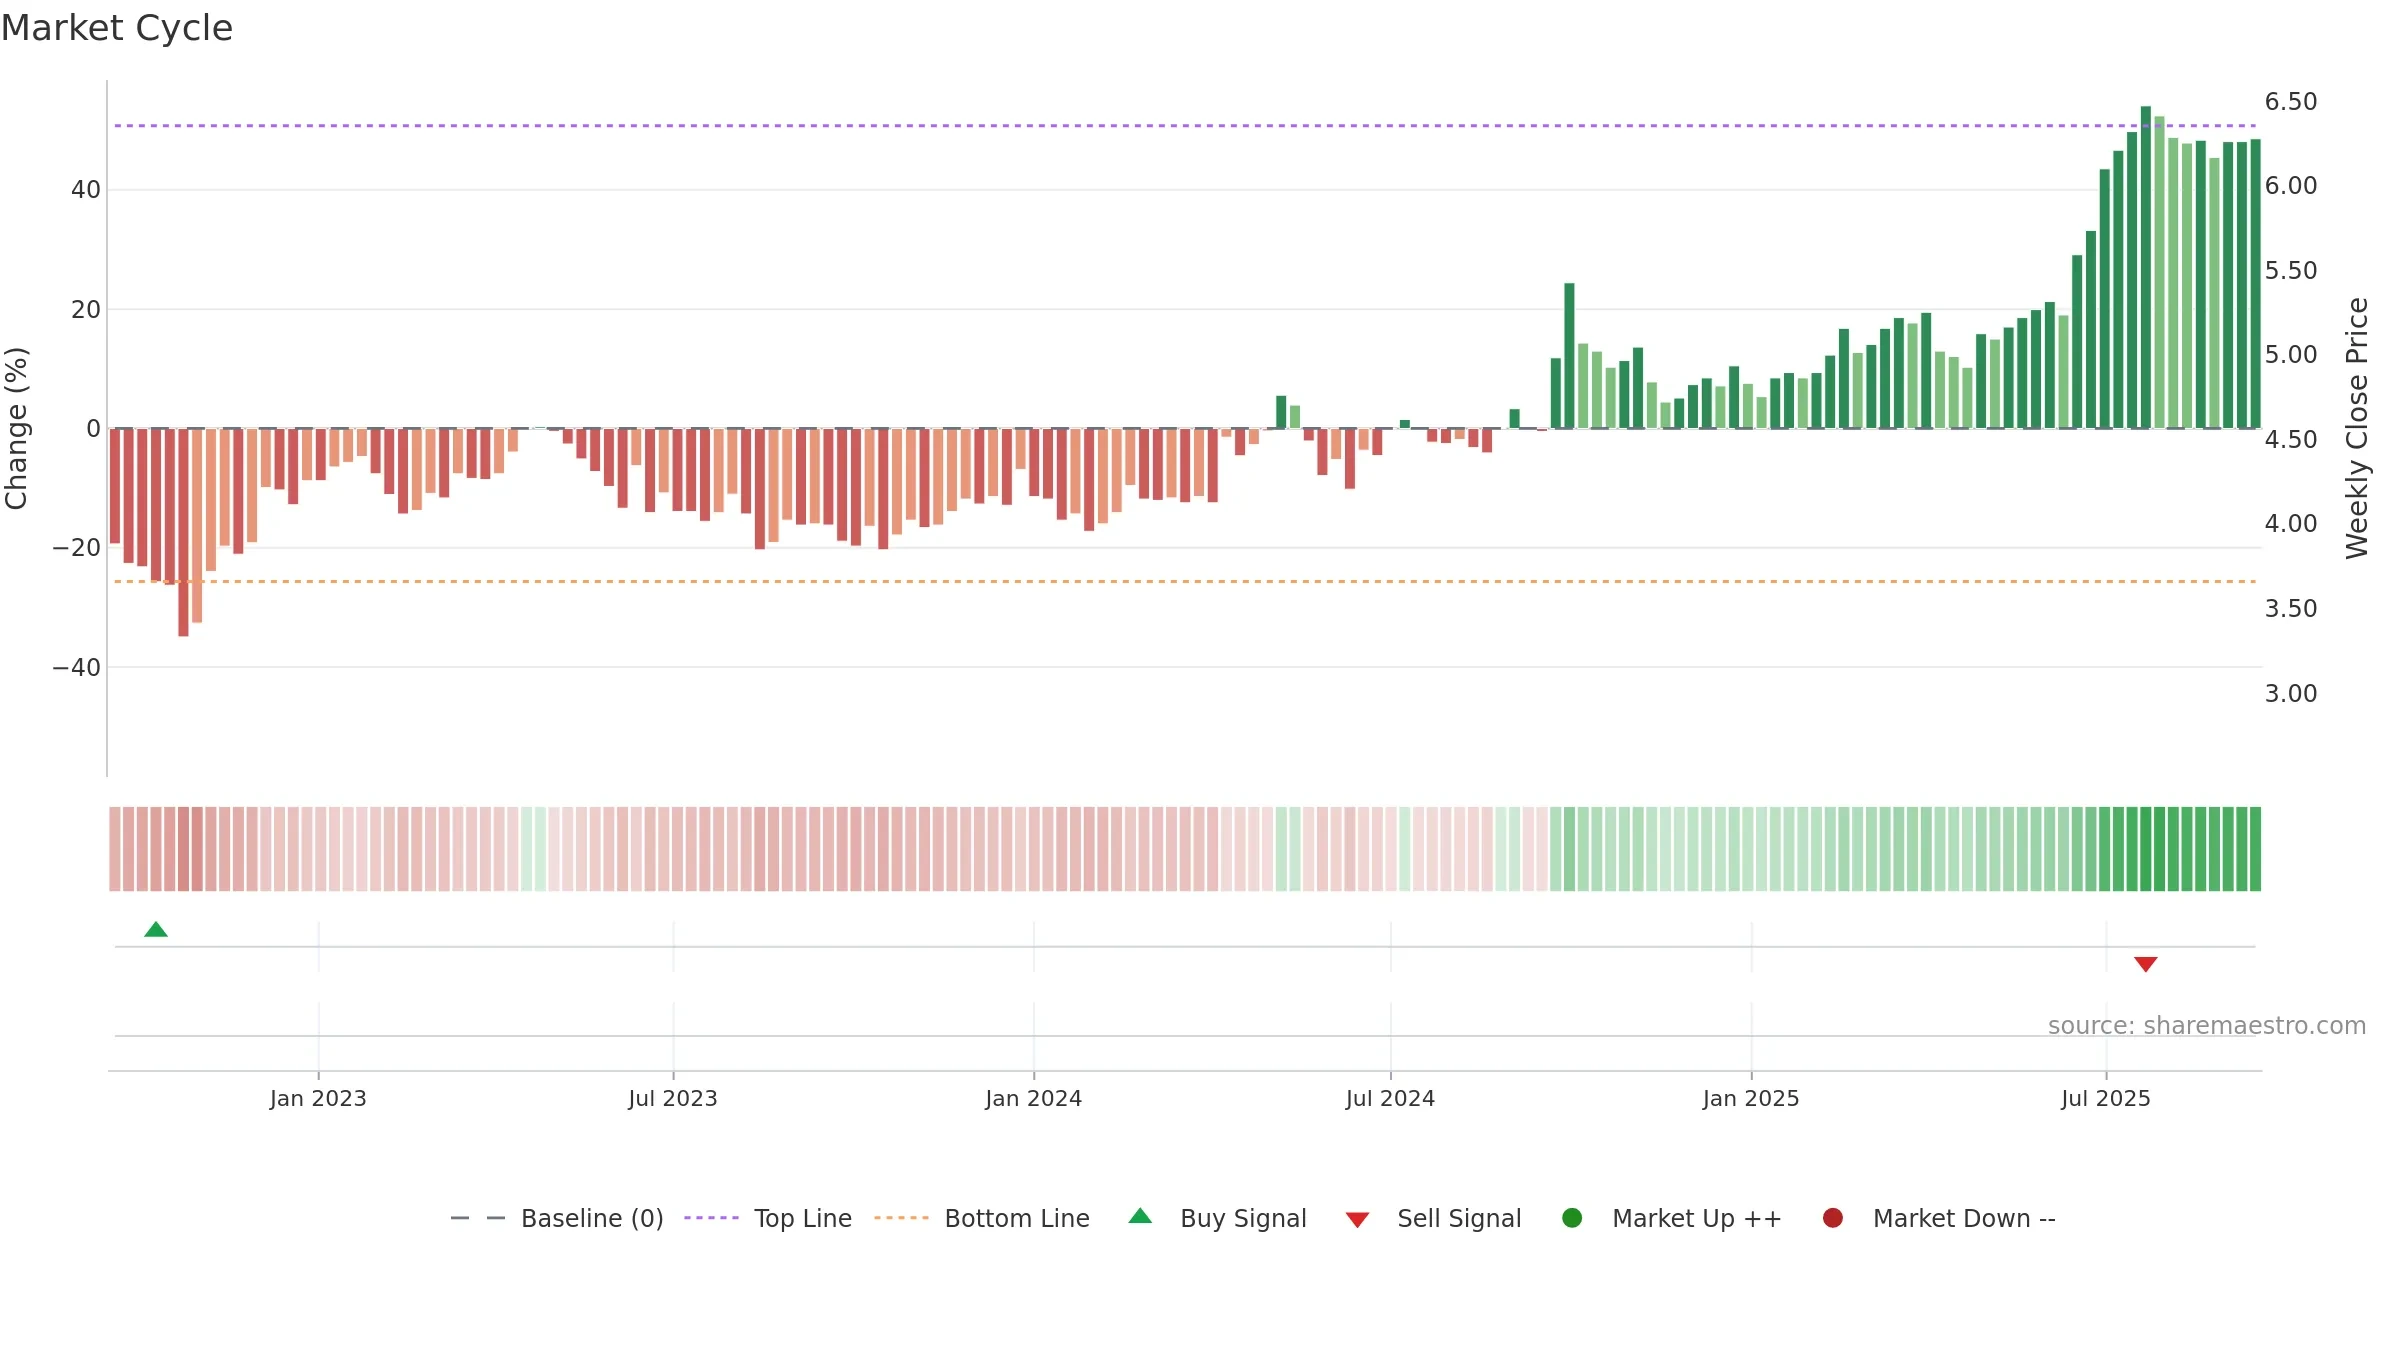Toggle the Bottom Line legend entry
Viewport: 2400px width, 1350px height.
pyautogui.click(x=982, y=1218)
